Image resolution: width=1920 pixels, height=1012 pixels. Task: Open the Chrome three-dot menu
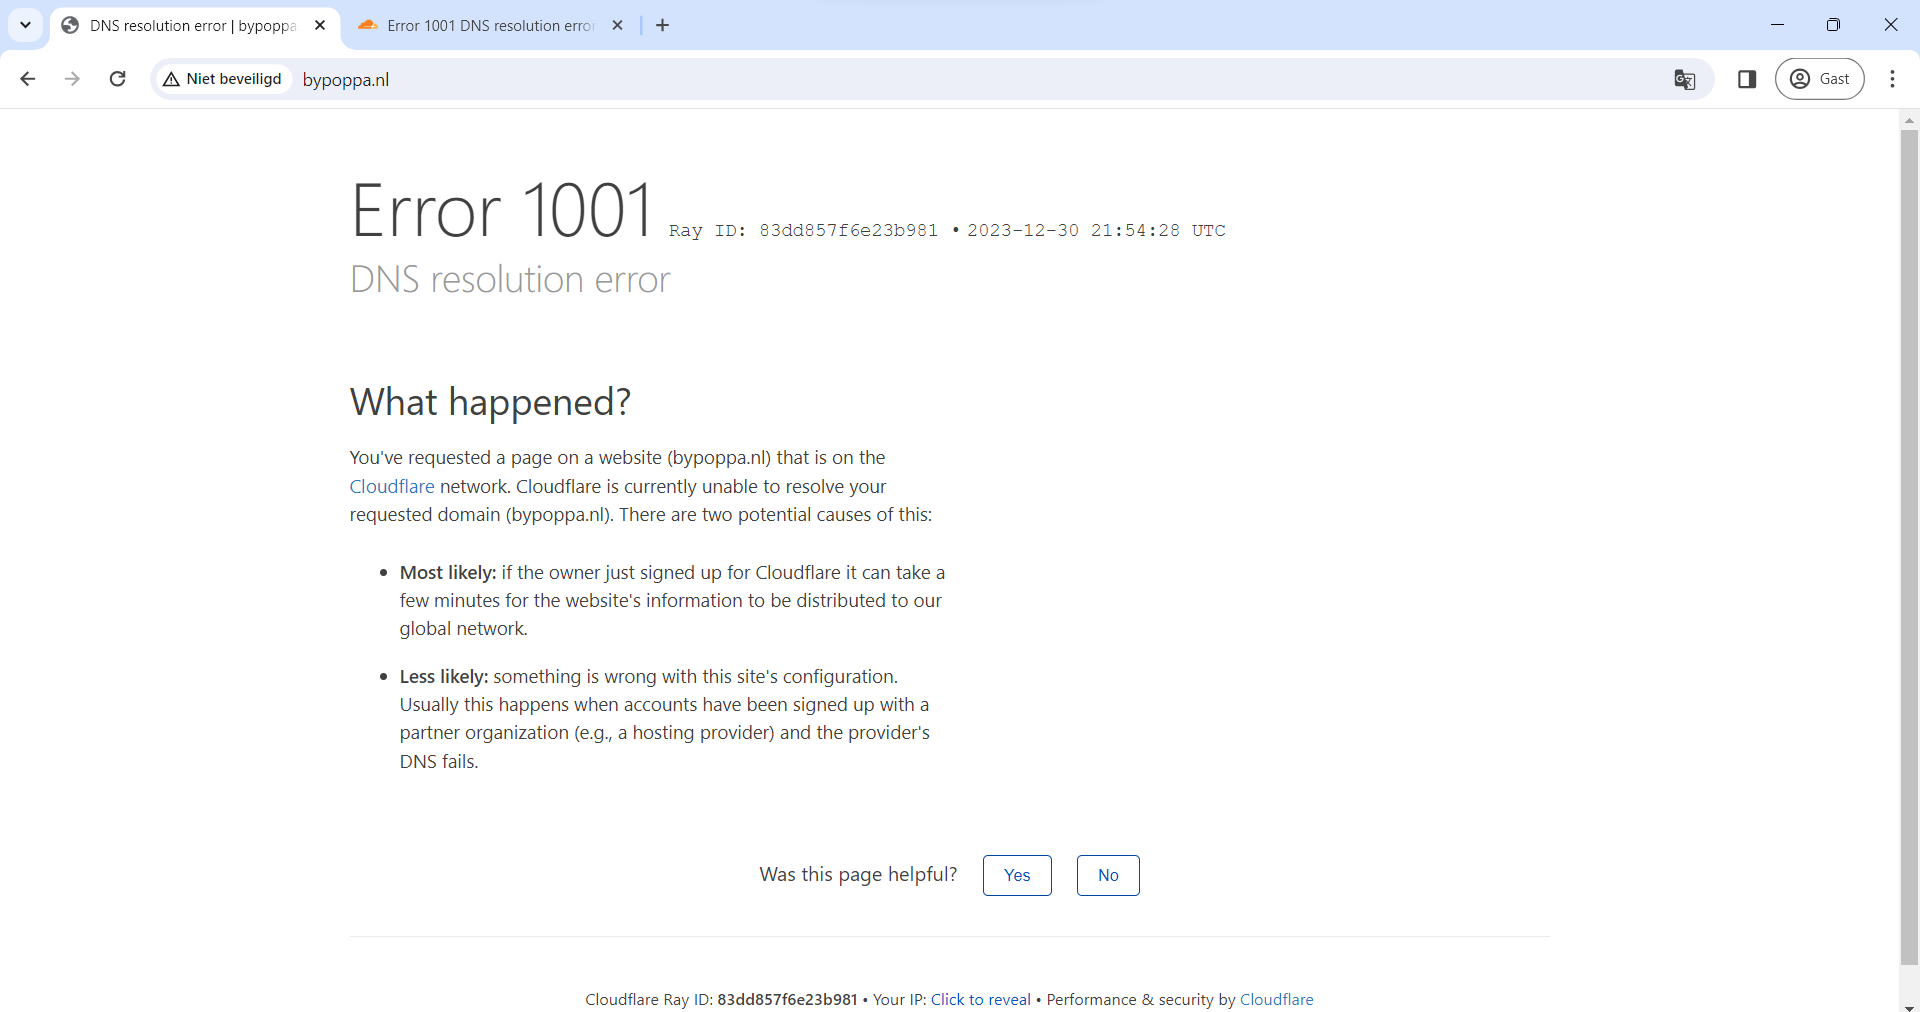(1892, 79)
